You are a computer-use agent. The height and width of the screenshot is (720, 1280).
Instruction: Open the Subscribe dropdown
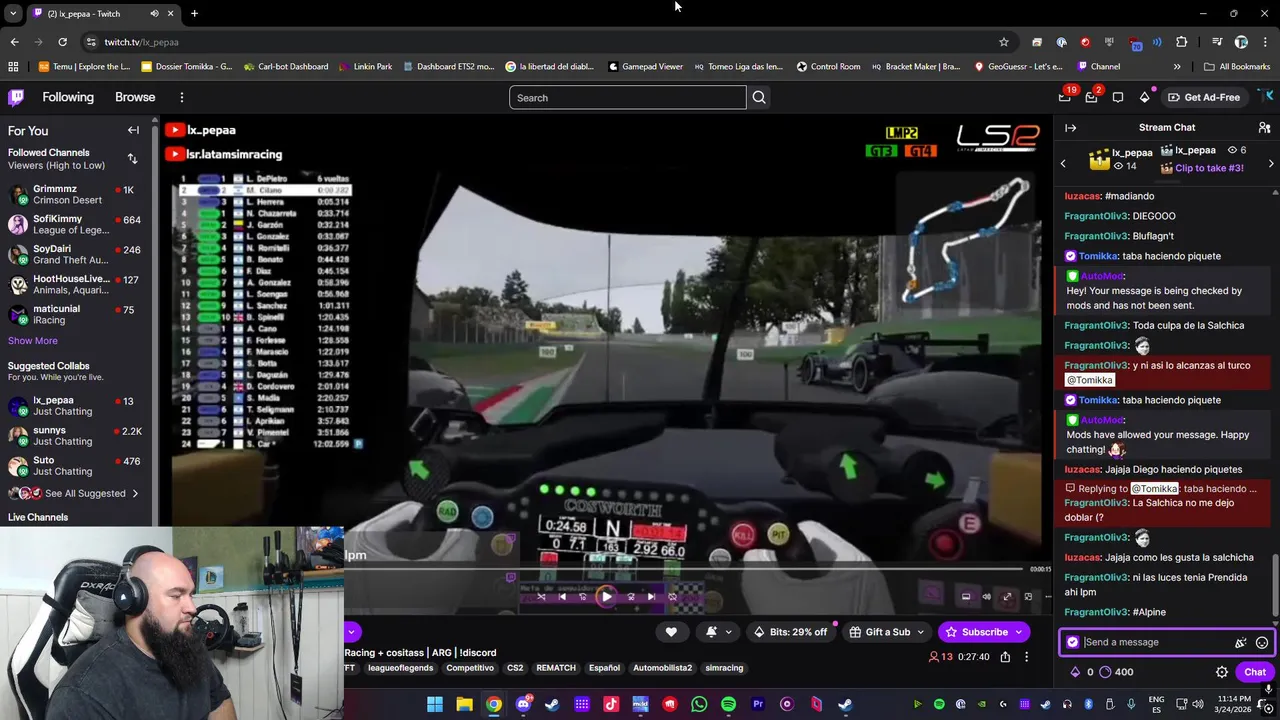1019,632
